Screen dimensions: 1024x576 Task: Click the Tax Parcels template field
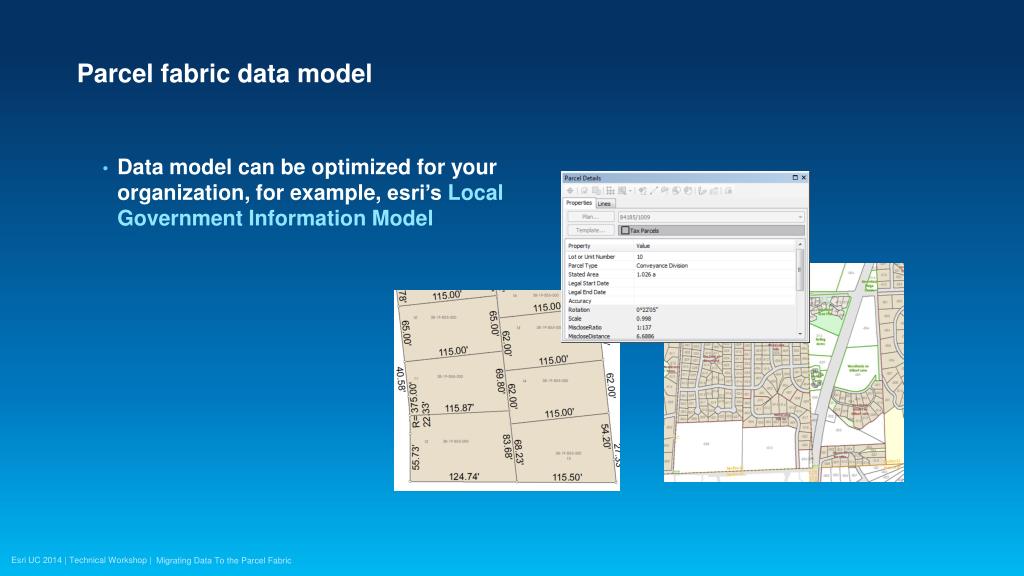click(711, 231)
